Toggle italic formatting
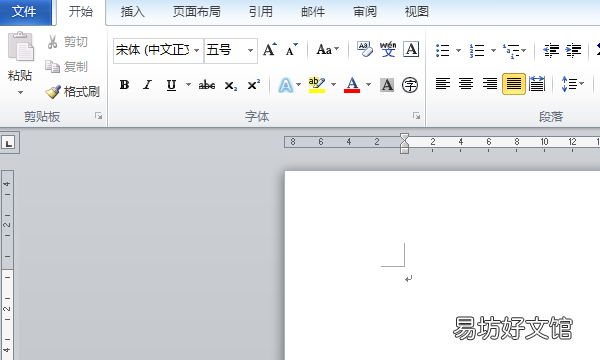 148,85
